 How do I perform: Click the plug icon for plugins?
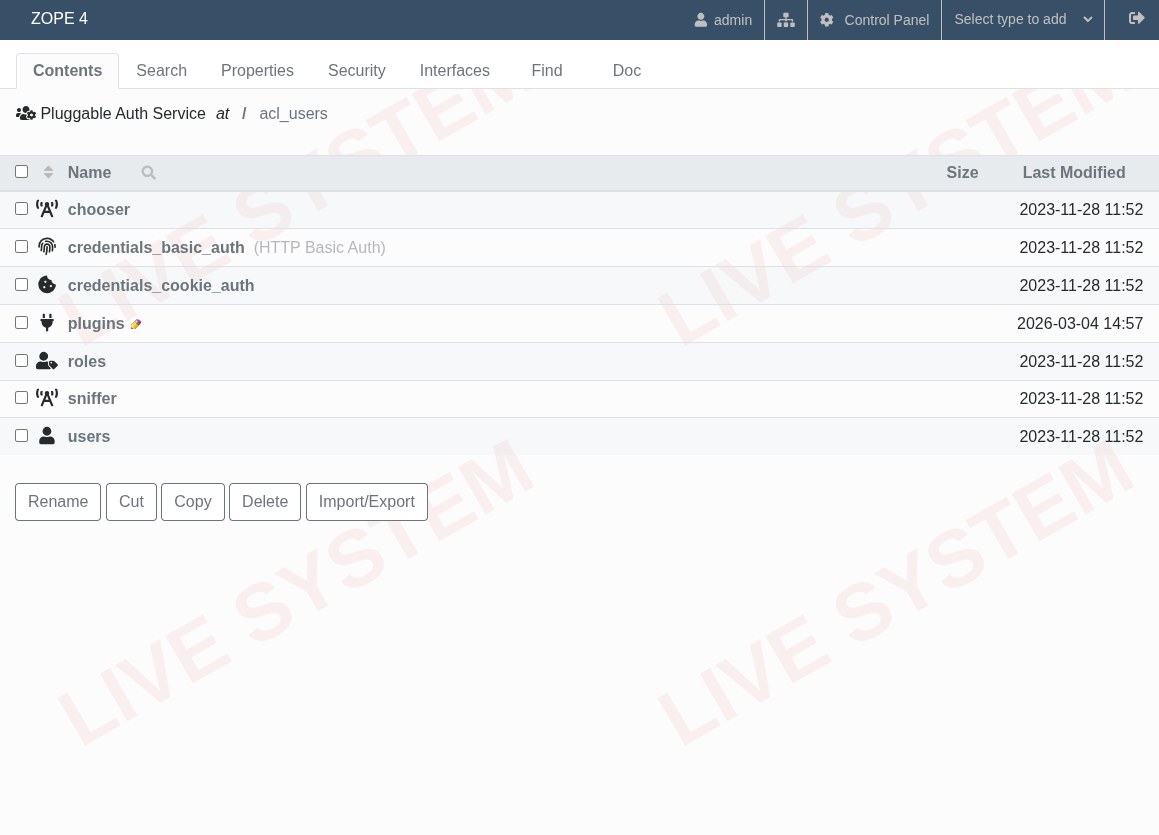(47, 323)
